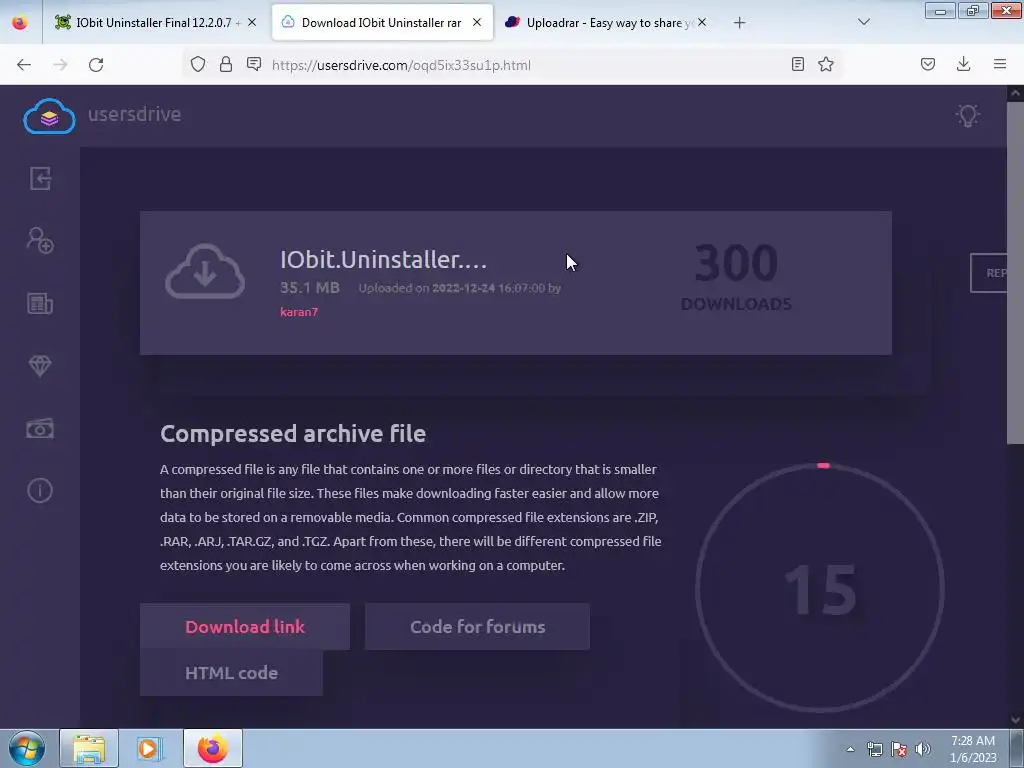1024x768 pixels.
Task: Open the Firefox hamburger menu
Action: click(x=1000, y=64)
